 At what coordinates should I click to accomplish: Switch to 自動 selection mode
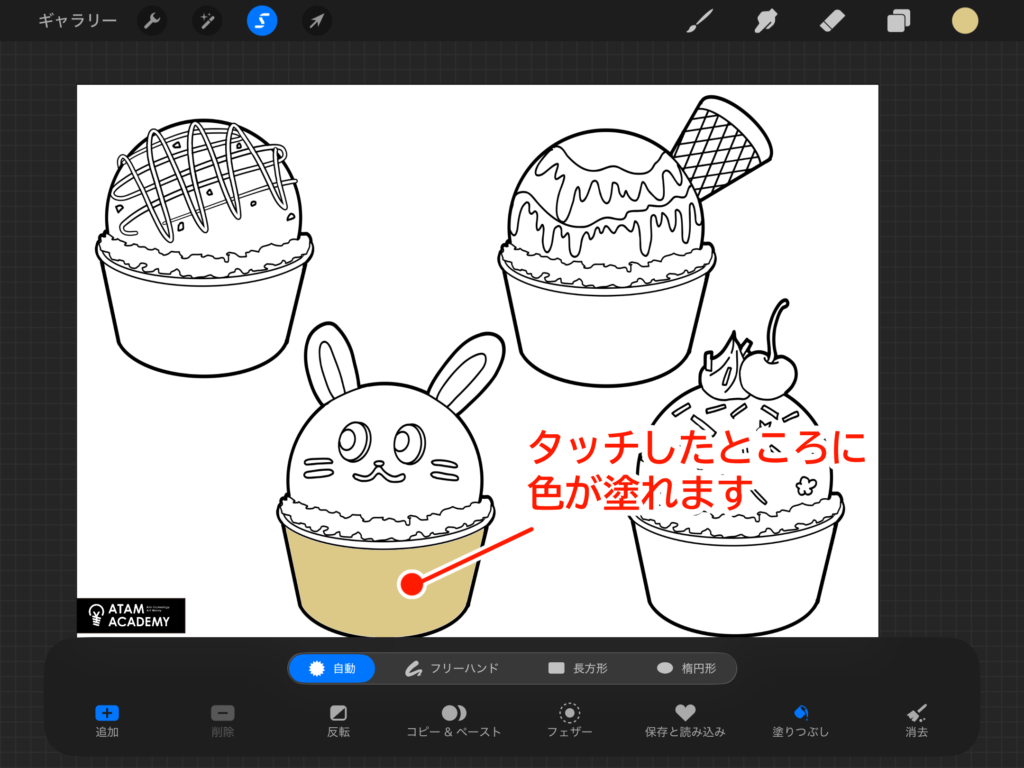[332, 668]
